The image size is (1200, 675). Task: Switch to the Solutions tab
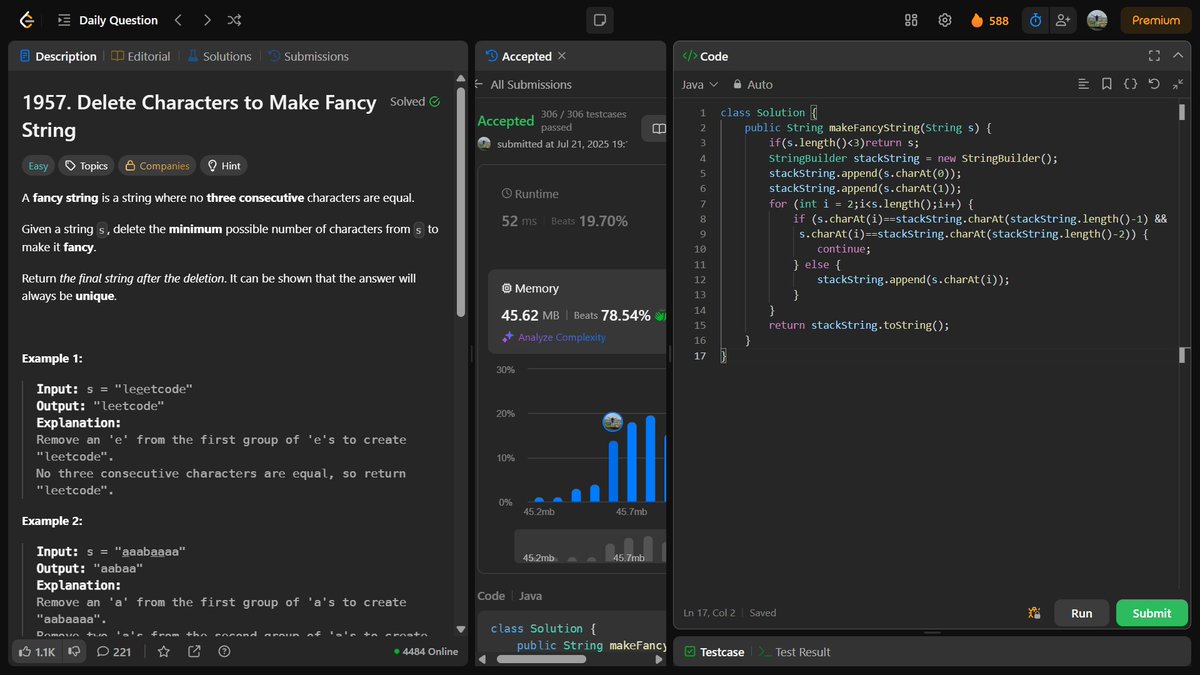[x=219, y=56]
